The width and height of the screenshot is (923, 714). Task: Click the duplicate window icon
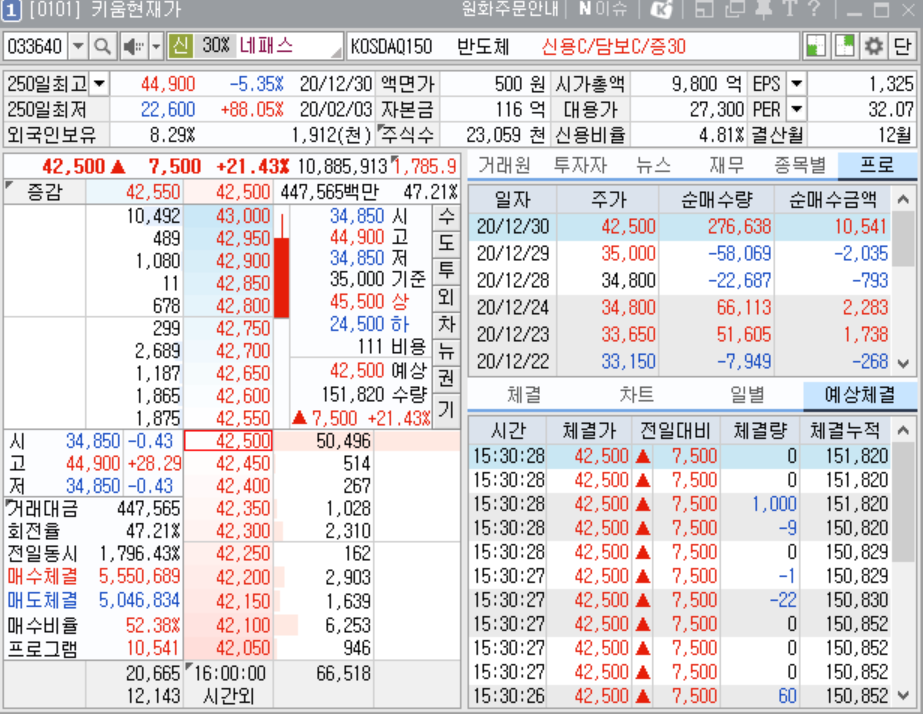(x=735, y=9)
